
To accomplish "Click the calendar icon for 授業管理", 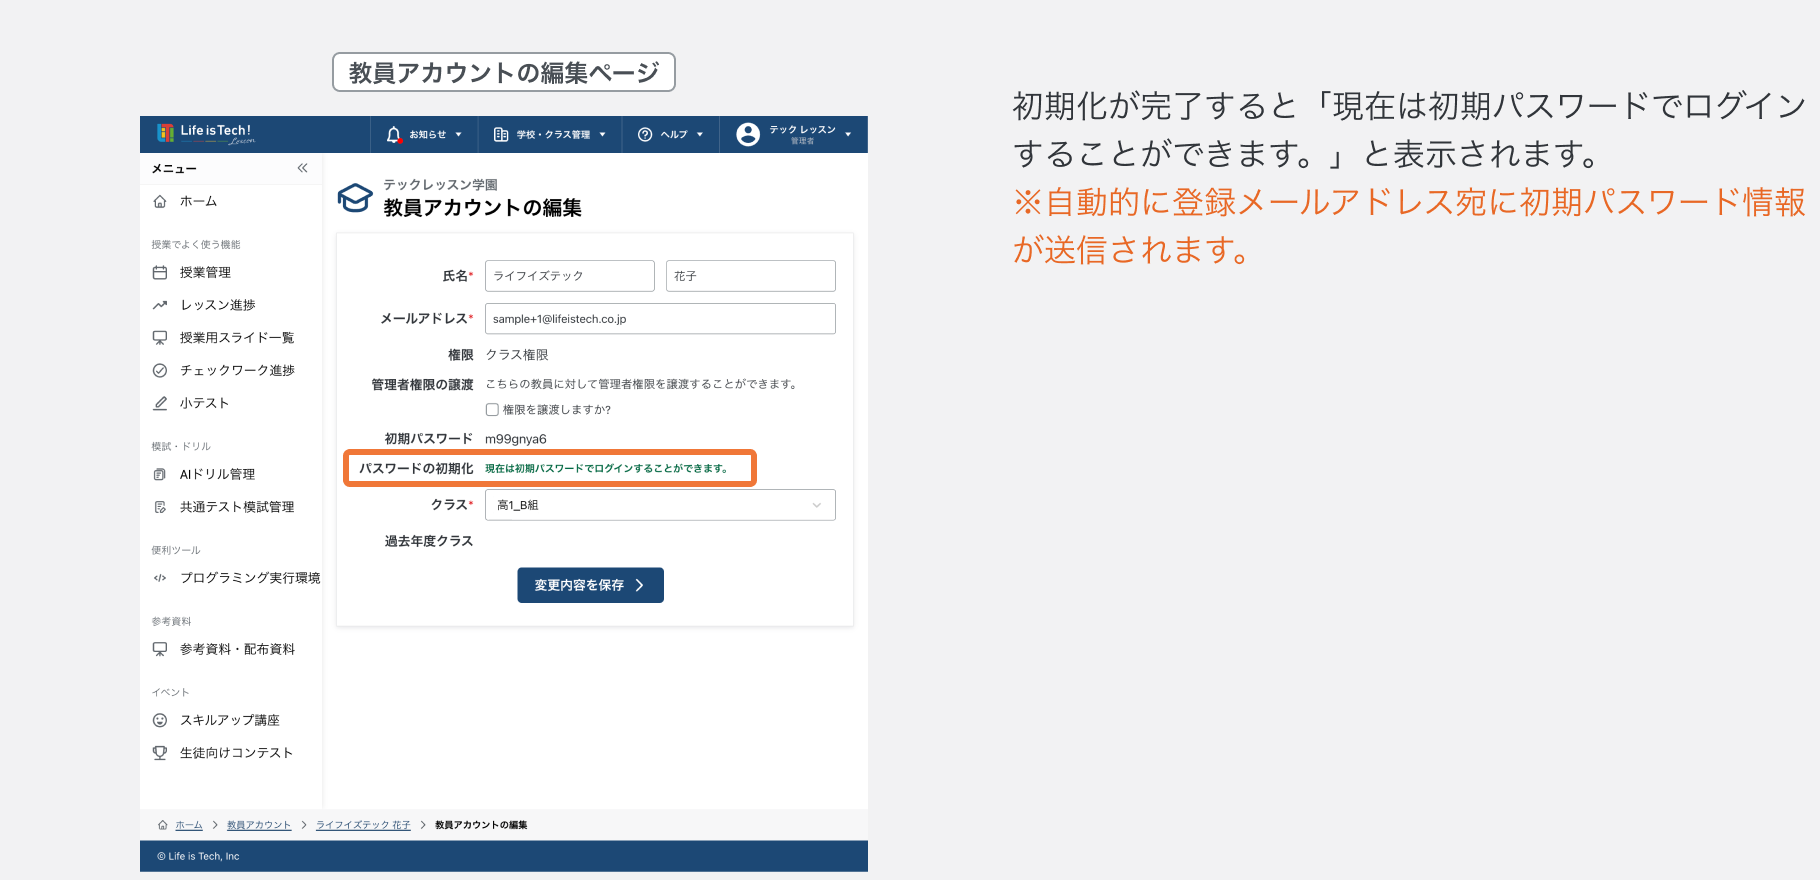I will click(x=160, y=272).
